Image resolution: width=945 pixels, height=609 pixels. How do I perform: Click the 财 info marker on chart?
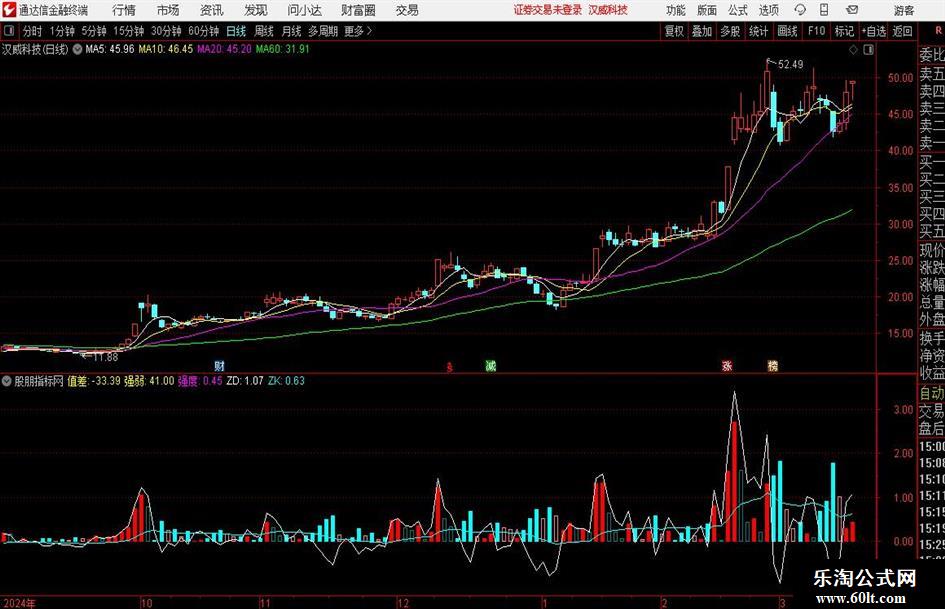[x=219, y=365]
